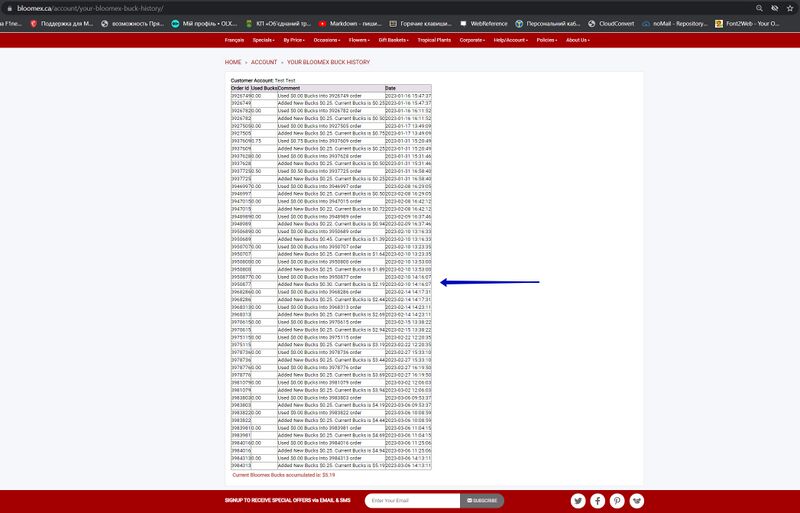Click the crossed-eye icon in the address bar
Image resolution: width=800 pixels, height=513 pixels.
click(x=774, y=8)
